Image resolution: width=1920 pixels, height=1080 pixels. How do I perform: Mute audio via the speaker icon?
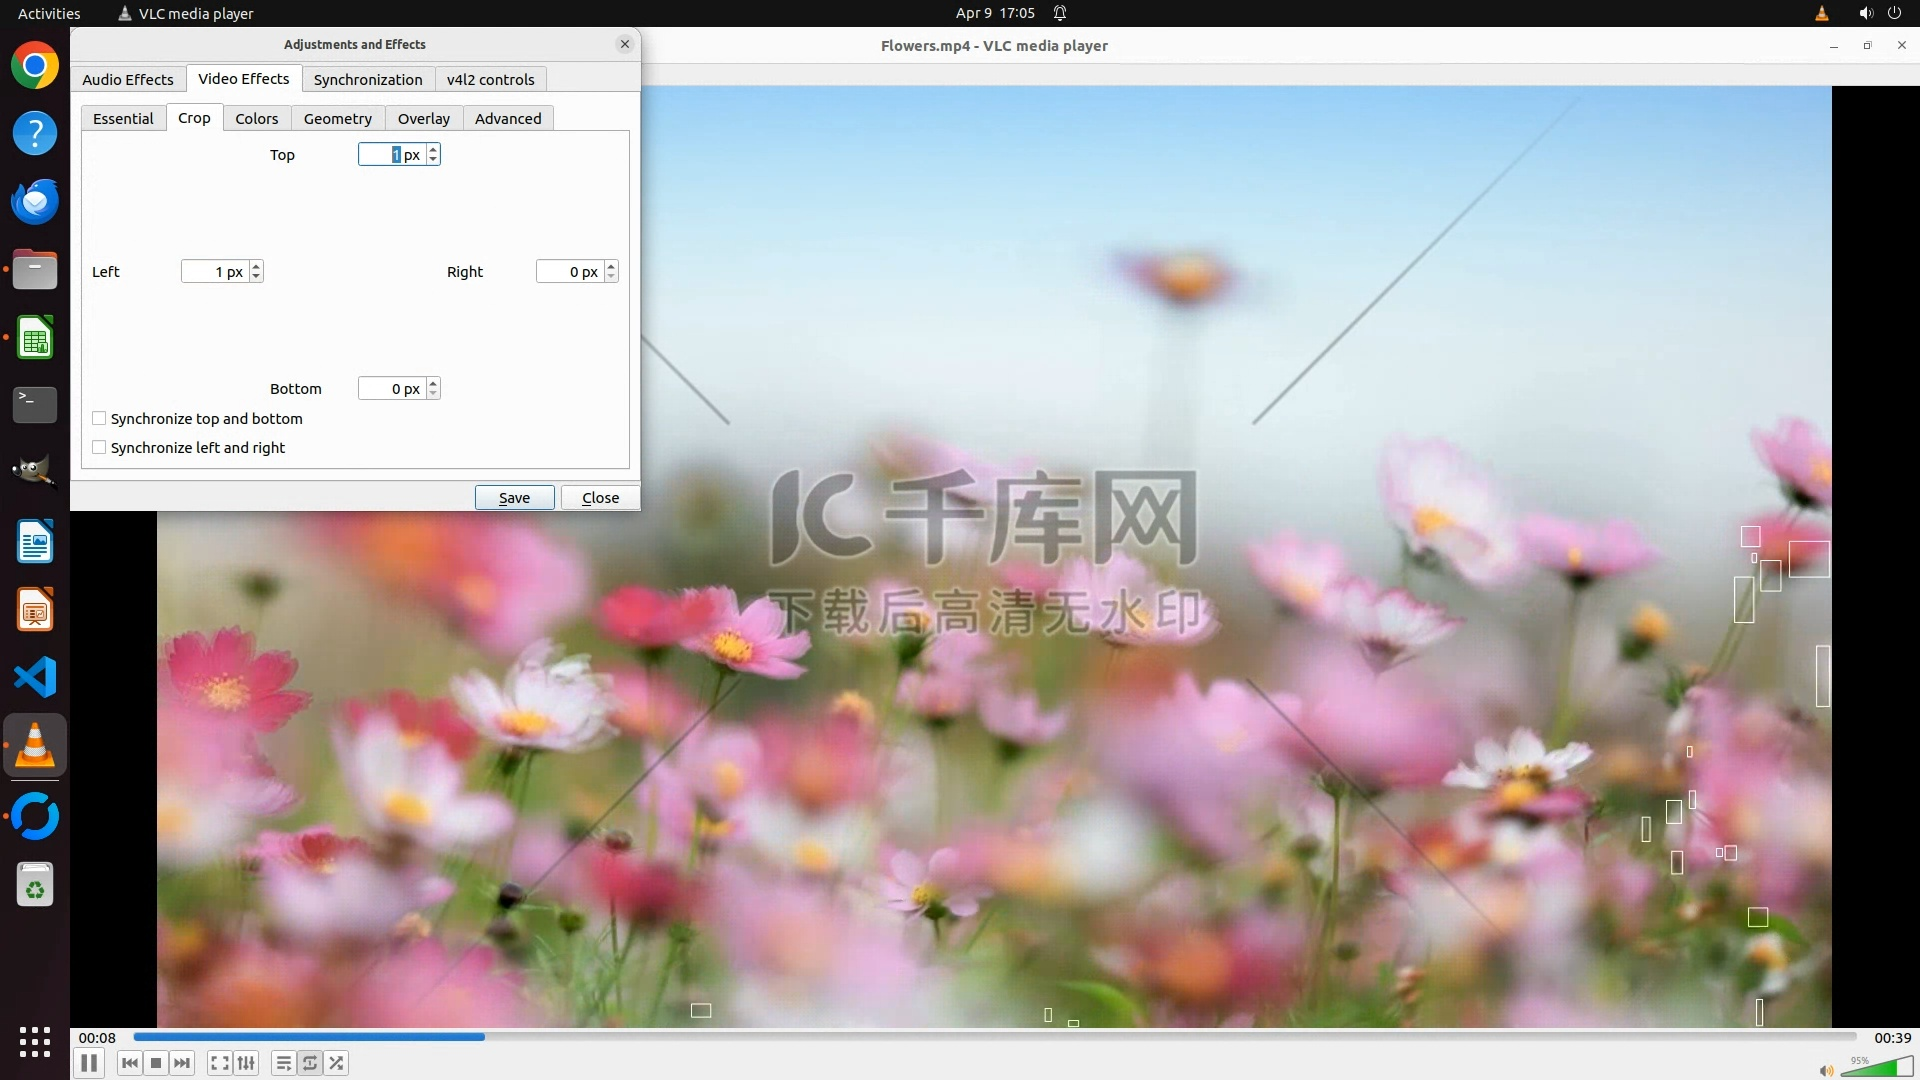click(x=1826, y=1070)
